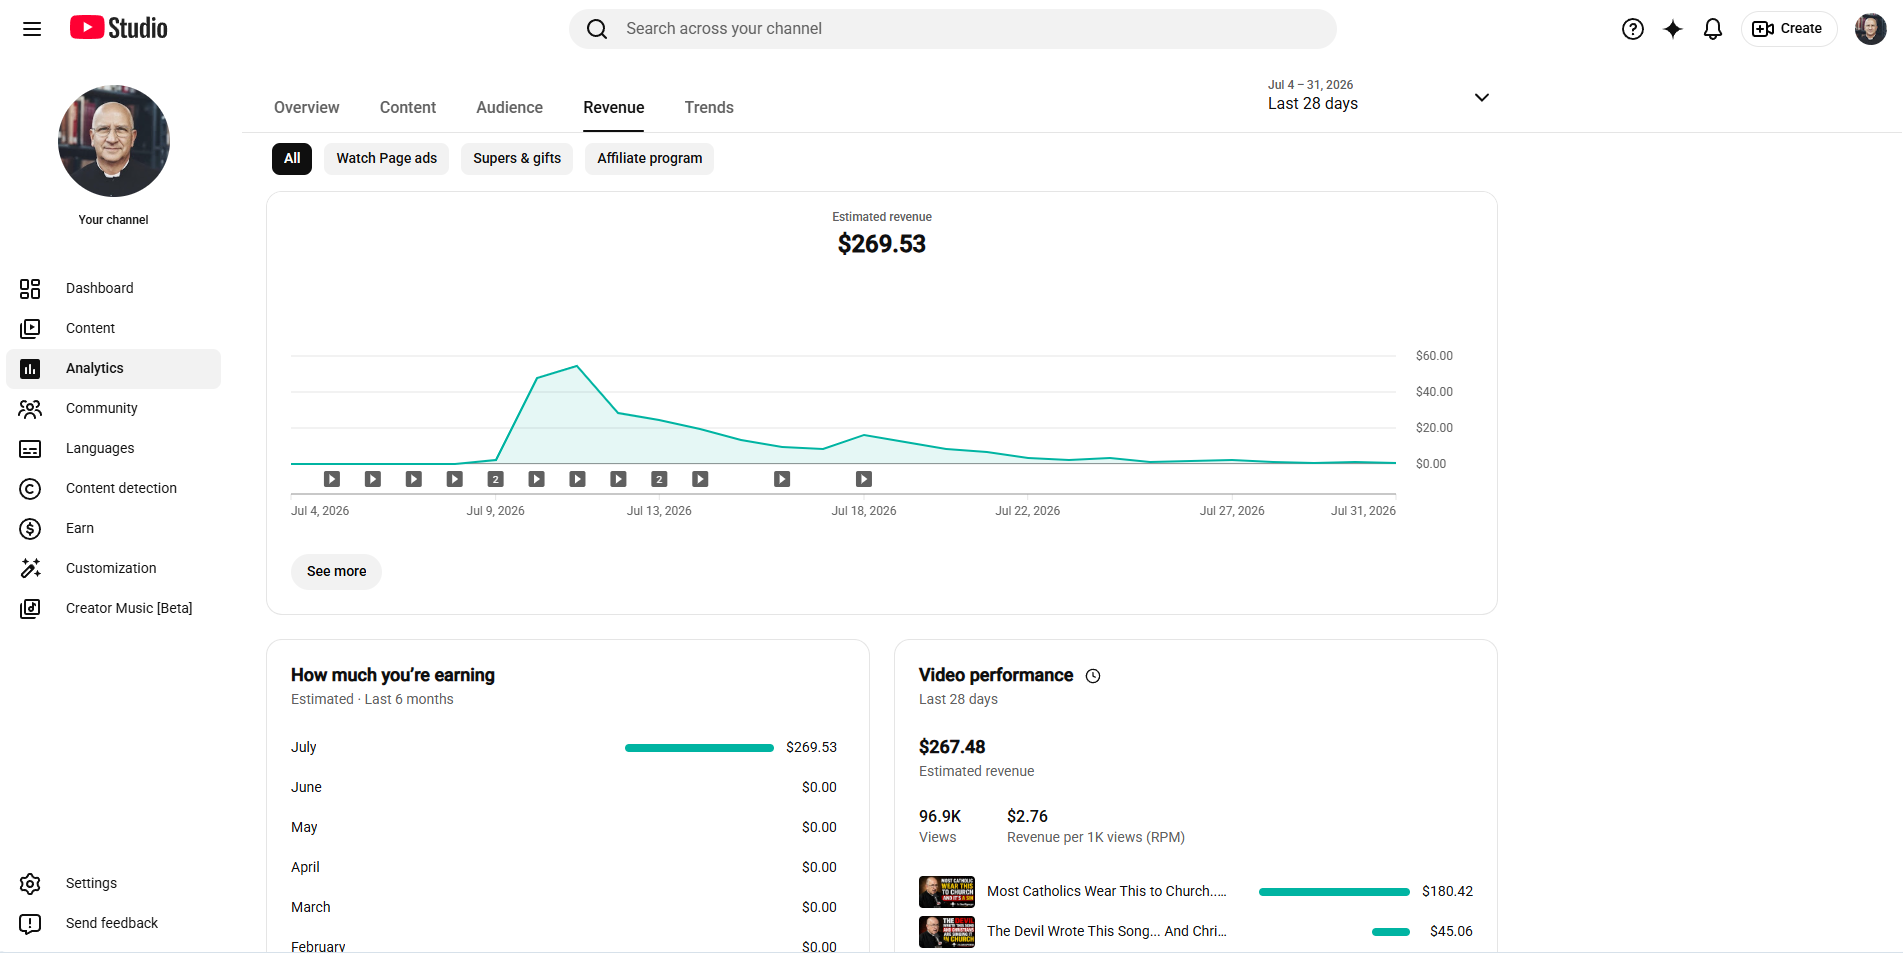This screenshot has width=1903, height=953.
Task: Filter by Watch Page ads
Action: pos(387,158)
